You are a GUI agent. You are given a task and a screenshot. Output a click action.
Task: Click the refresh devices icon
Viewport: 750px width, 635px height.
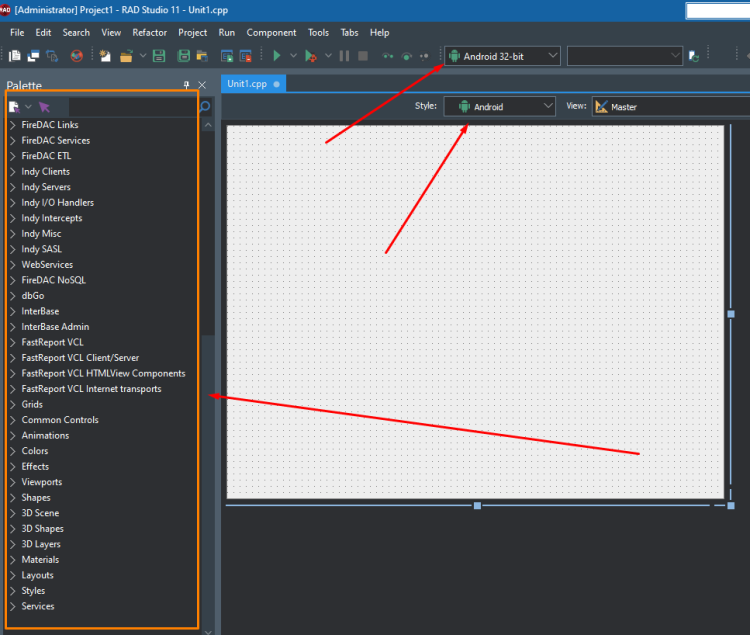click(694, 56)
